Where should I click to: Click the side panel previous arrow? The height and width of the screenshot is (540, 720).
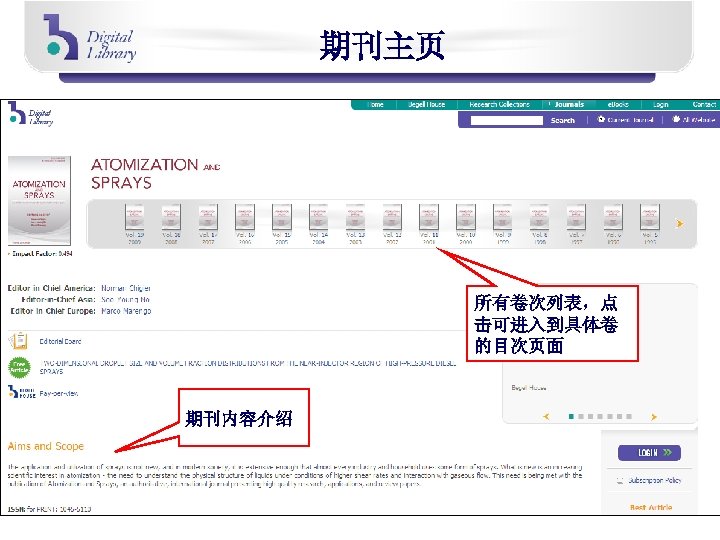coord(546,416)
